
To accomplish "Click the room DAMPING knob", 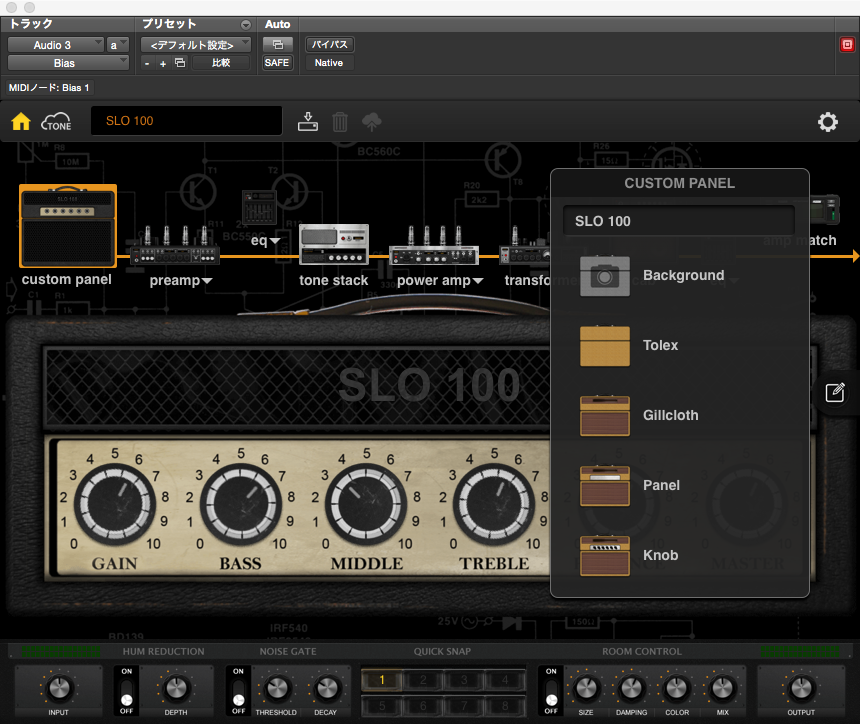I will (x=631, y=688).
